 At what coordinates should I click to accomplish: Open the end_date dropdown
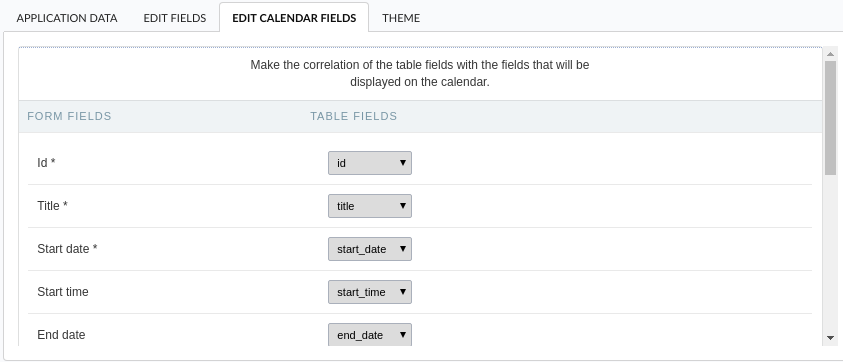(x=370, y=334)
